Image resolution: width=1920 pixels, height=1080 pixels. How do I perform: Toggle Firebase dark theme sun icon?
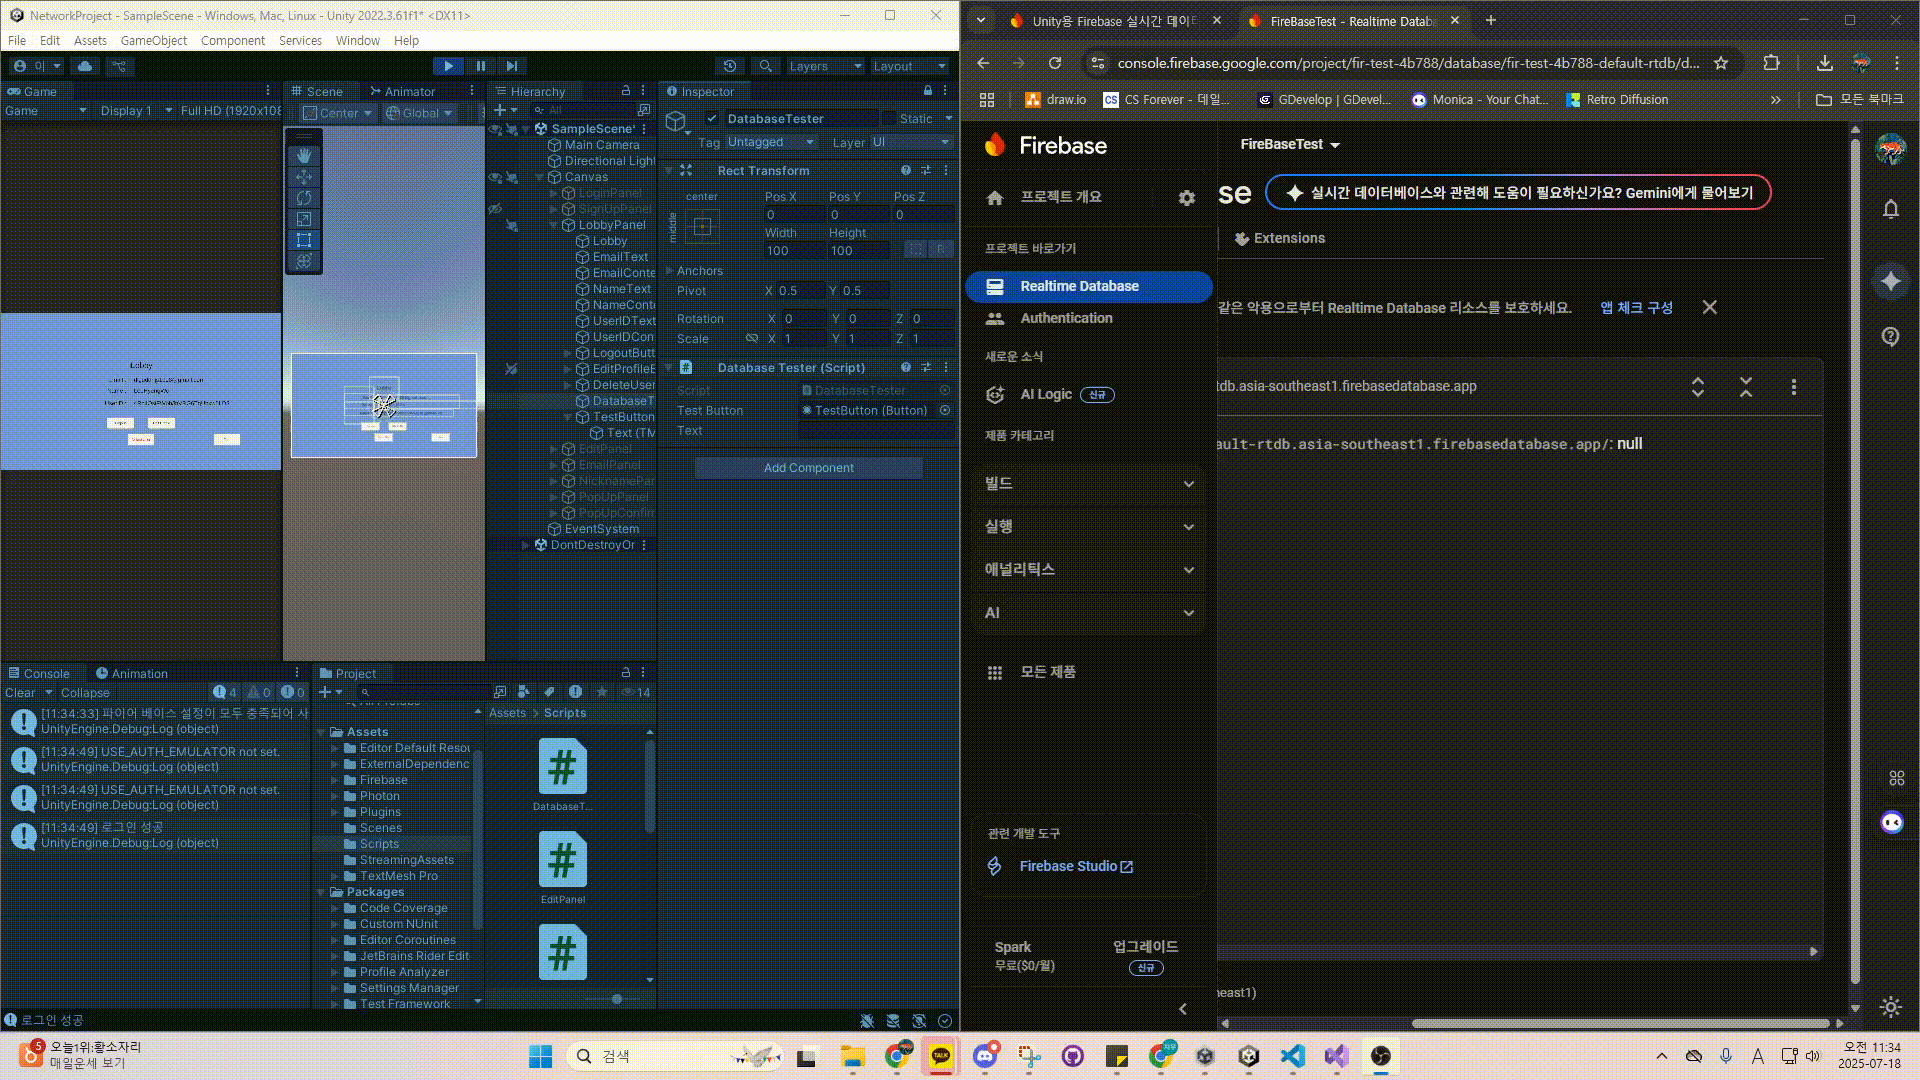click(x=1890, y=1006)
